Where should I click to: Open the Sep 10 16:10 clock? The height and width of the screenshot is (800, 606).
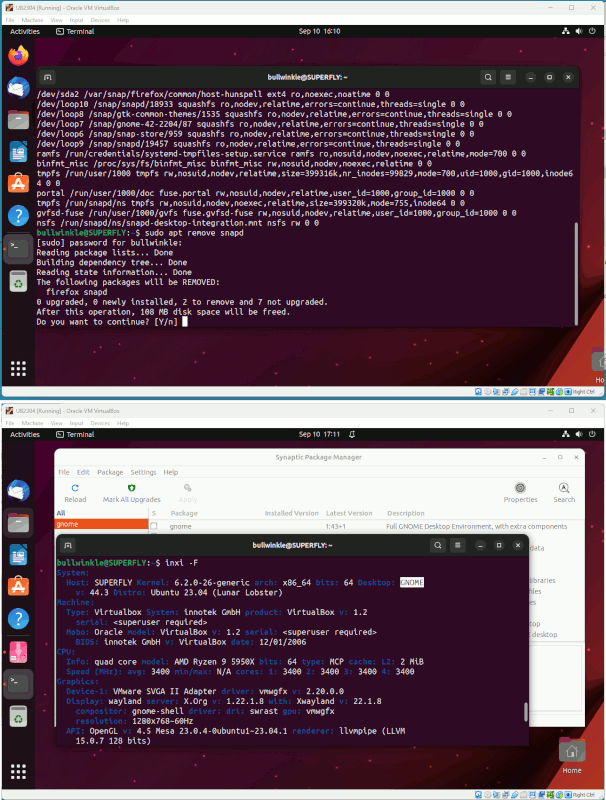click(x=319, y=31)
